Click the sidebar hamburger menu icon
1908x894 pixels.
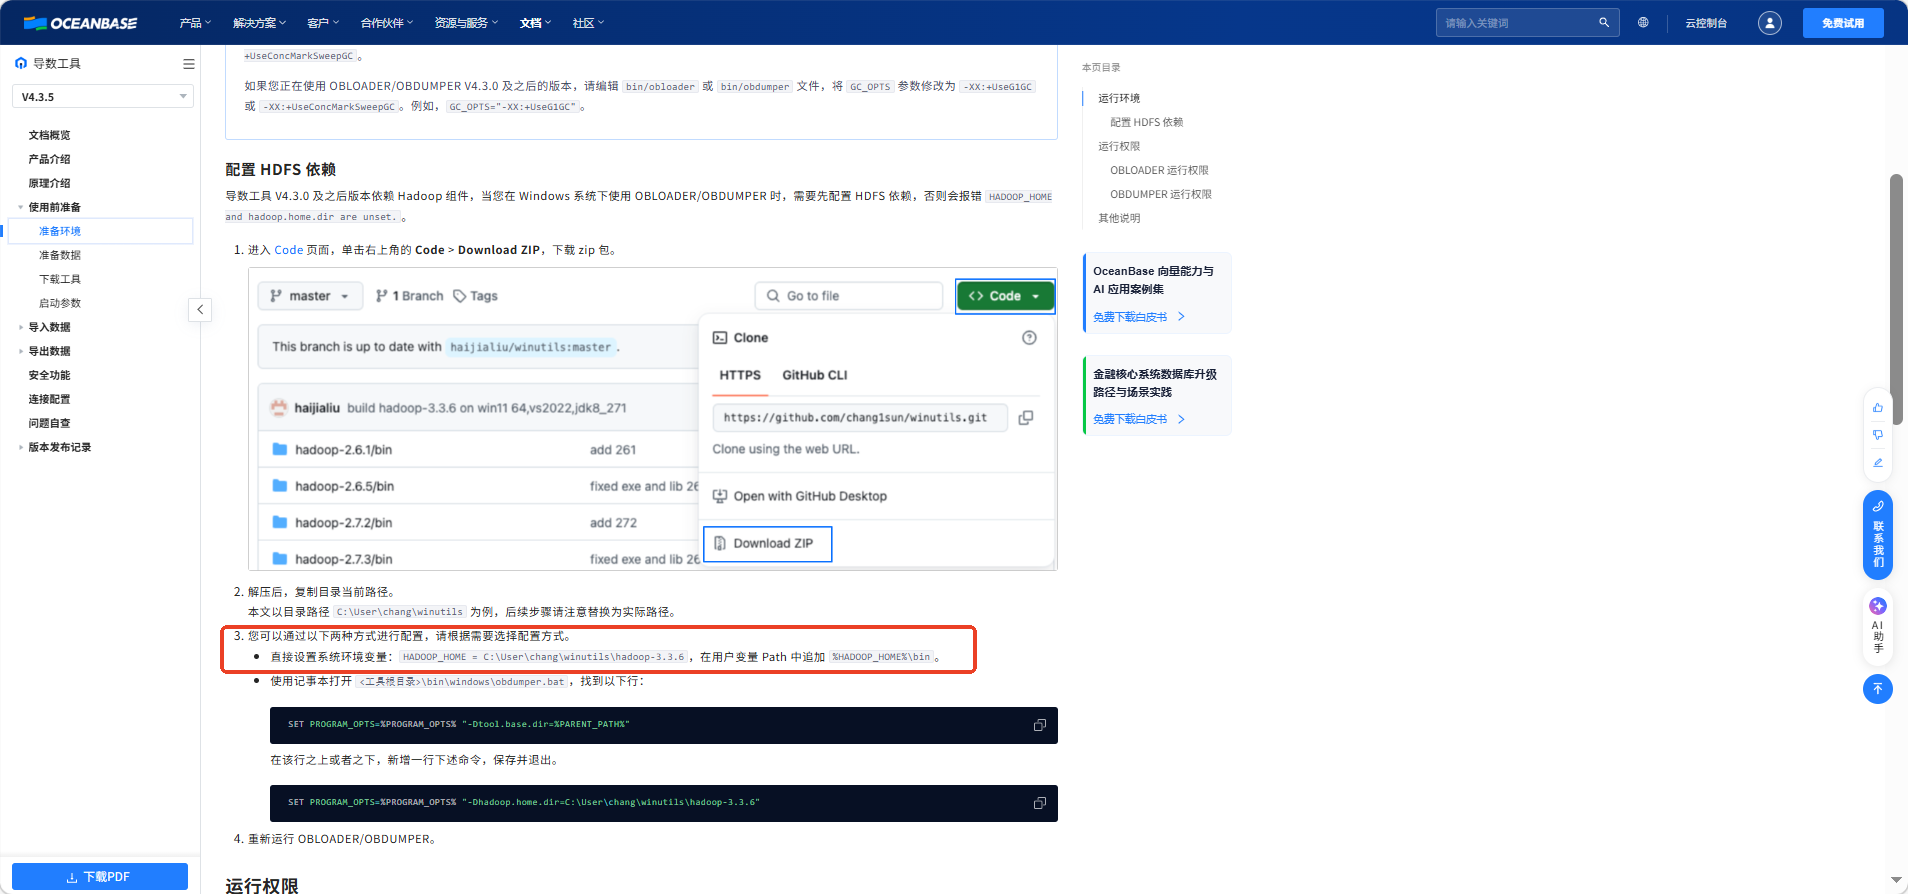pyautogui.click(x=188, y=64)
